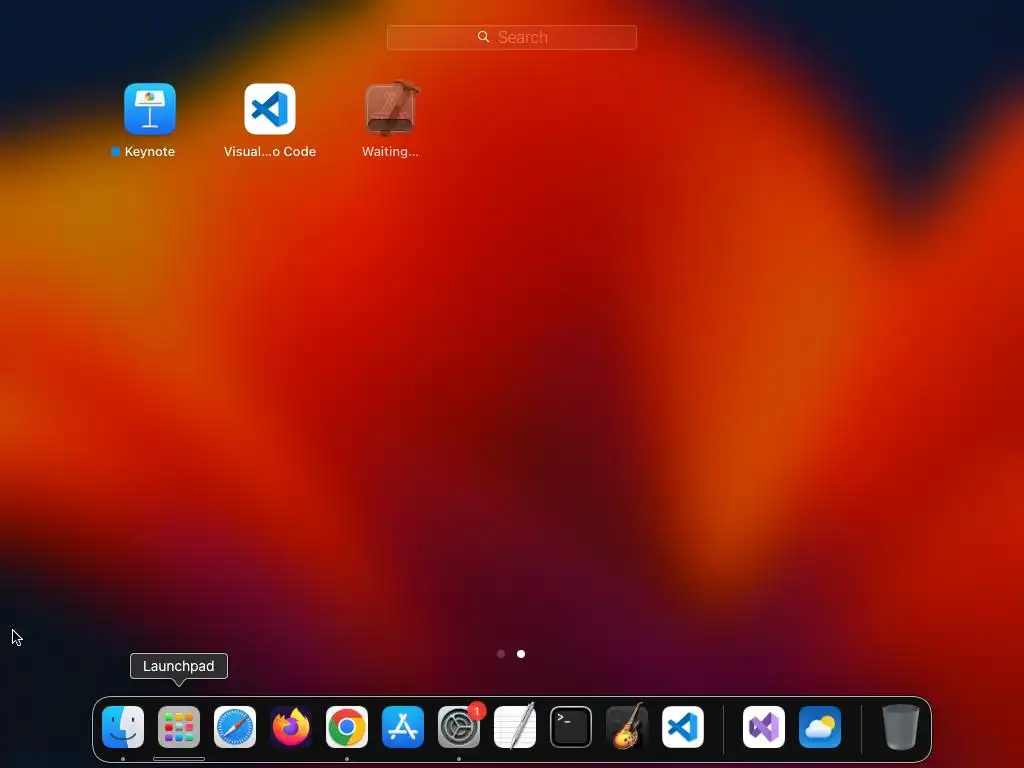This screenshot has width=1024, height=768.
Task: Open Safari from the Dock
Action: (235, 727)
